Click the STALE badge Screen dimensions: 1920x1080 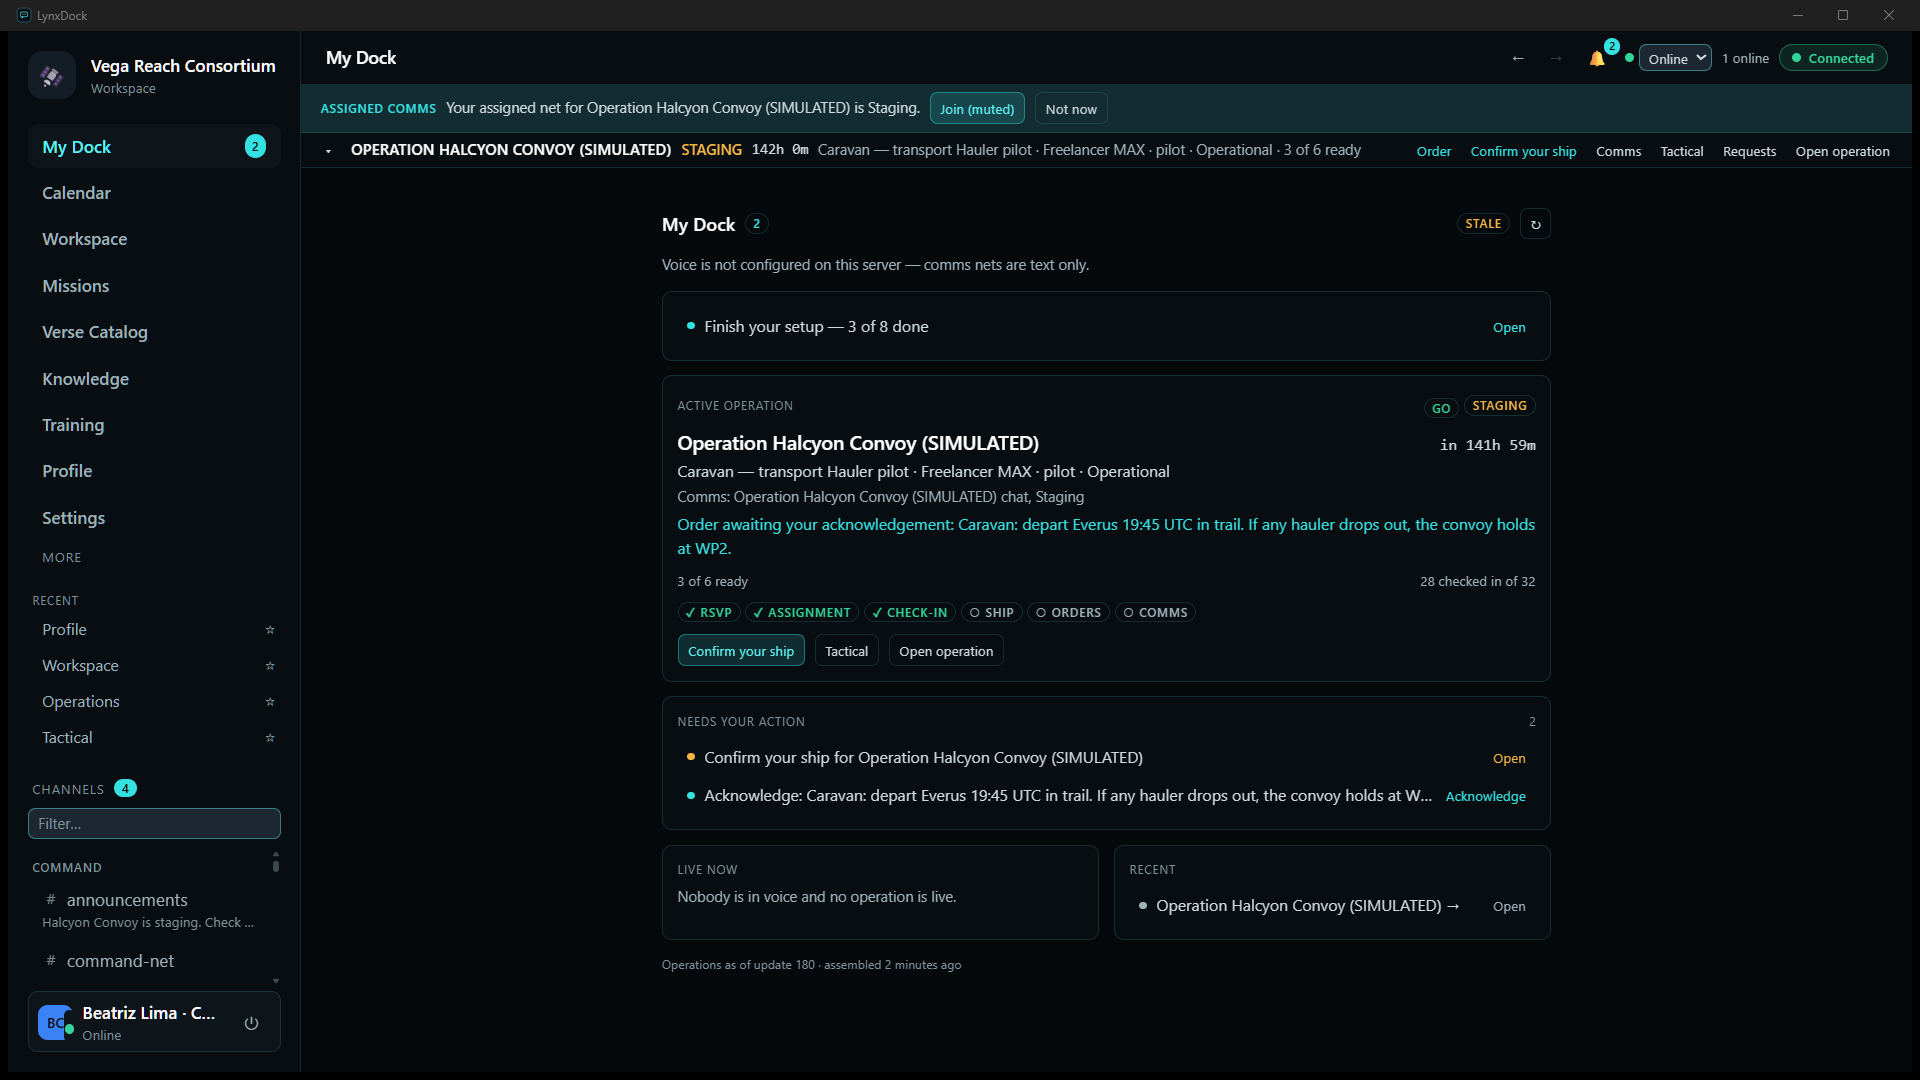pos(1483,224)
